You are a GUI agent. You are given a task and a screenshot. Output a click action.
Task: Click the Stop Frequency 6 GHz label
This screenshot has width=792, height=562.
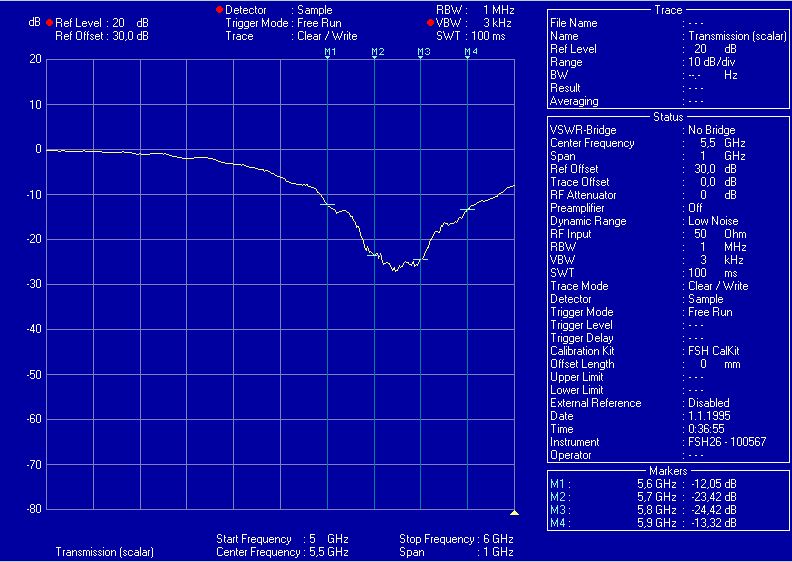(456, 539)
